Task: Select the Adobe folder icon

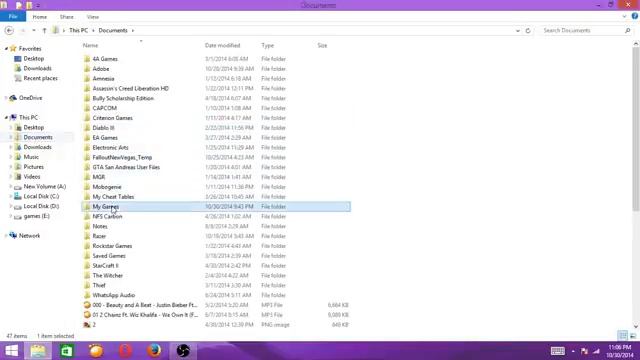Action: point(87,69)
